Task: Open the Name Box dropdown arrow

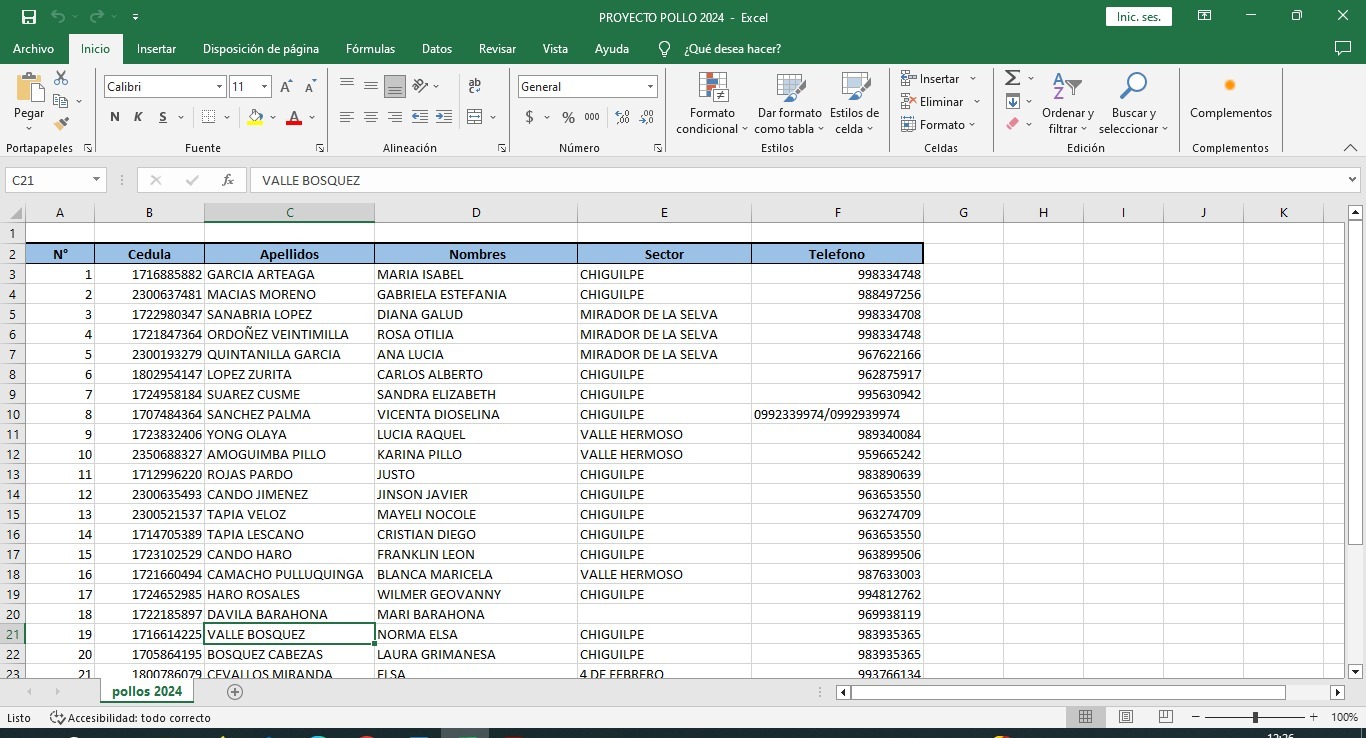Action: point(97,180)
